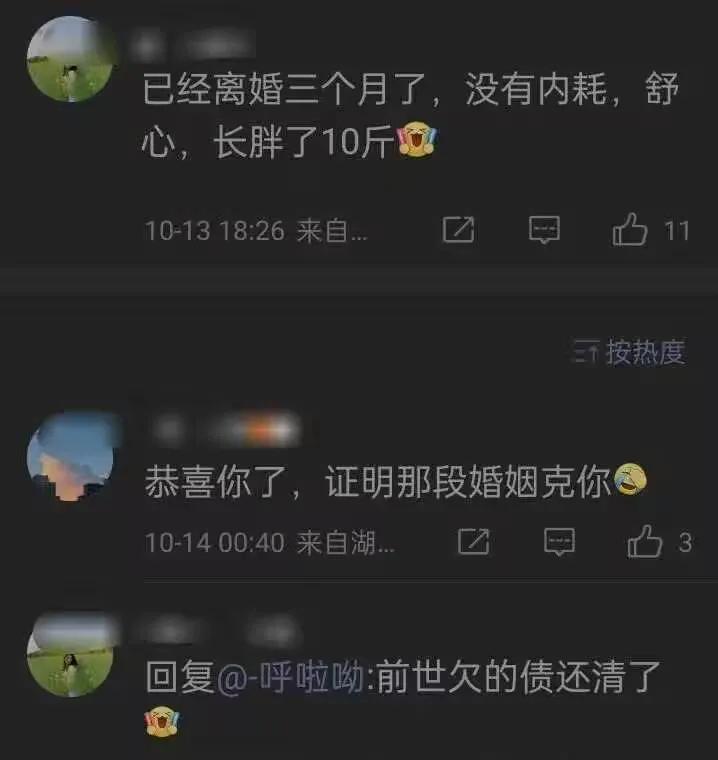Viewport: 718px width, 760px height.
Task: Open the second commenter's blurred username
Action: (x=226, y=429)
